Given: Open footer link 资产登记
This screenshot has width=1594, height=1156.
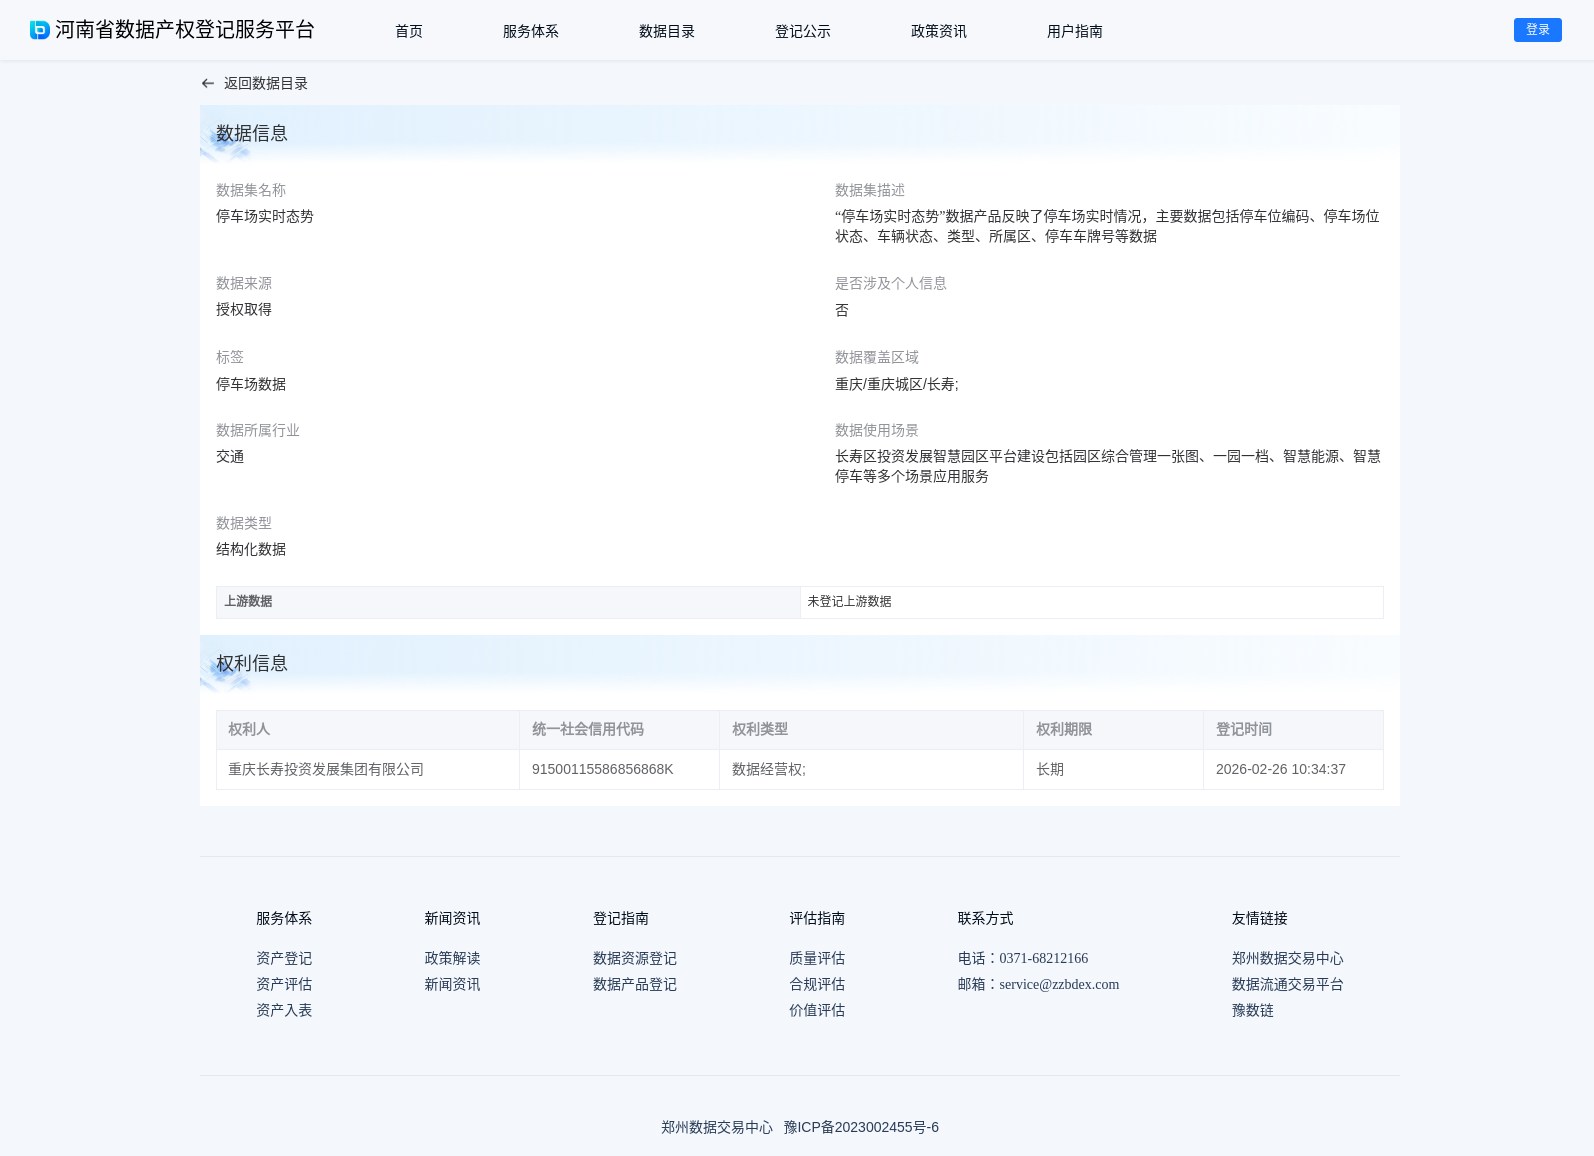Looking at the screenshot, I should (x=284, y=958).
